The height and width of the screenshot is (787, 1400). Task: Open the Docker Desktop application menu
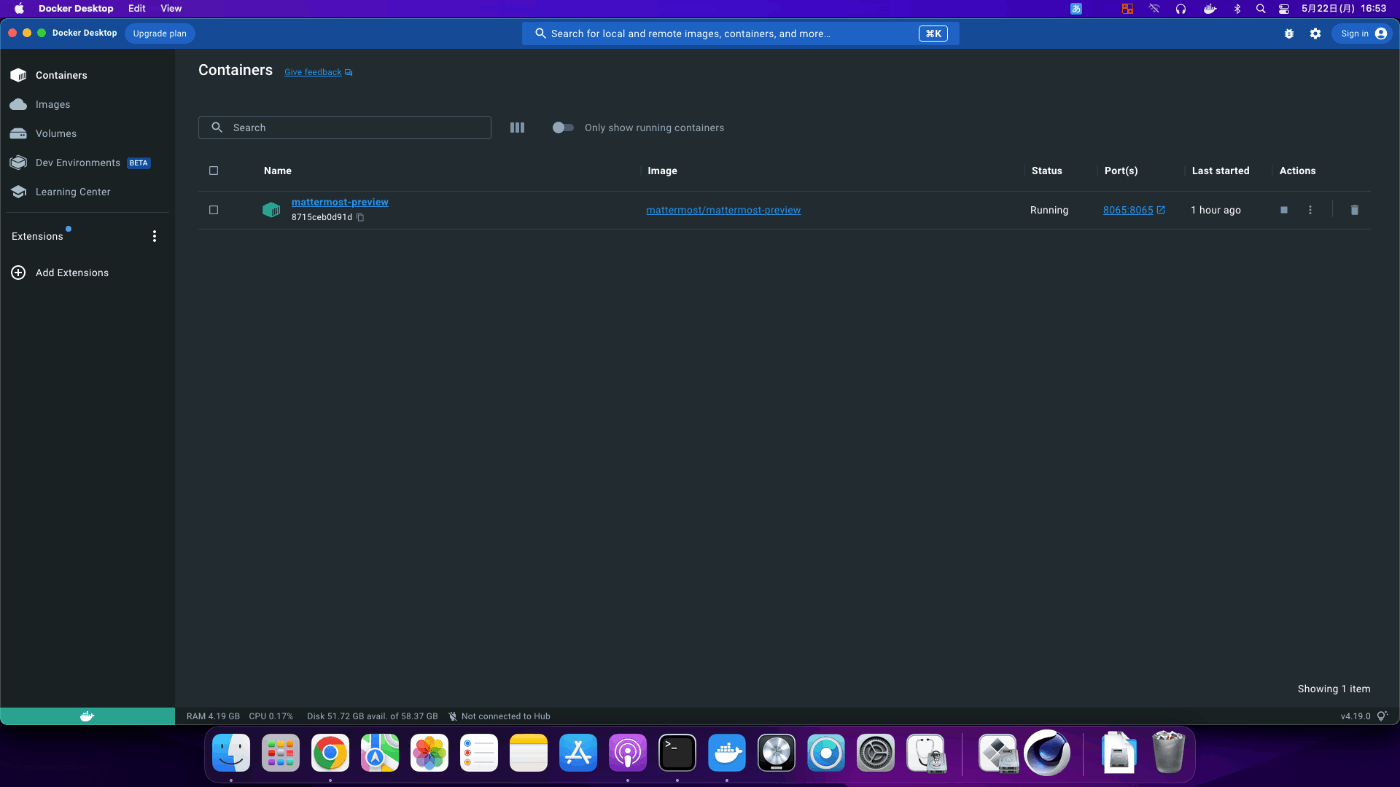point(76,8)
